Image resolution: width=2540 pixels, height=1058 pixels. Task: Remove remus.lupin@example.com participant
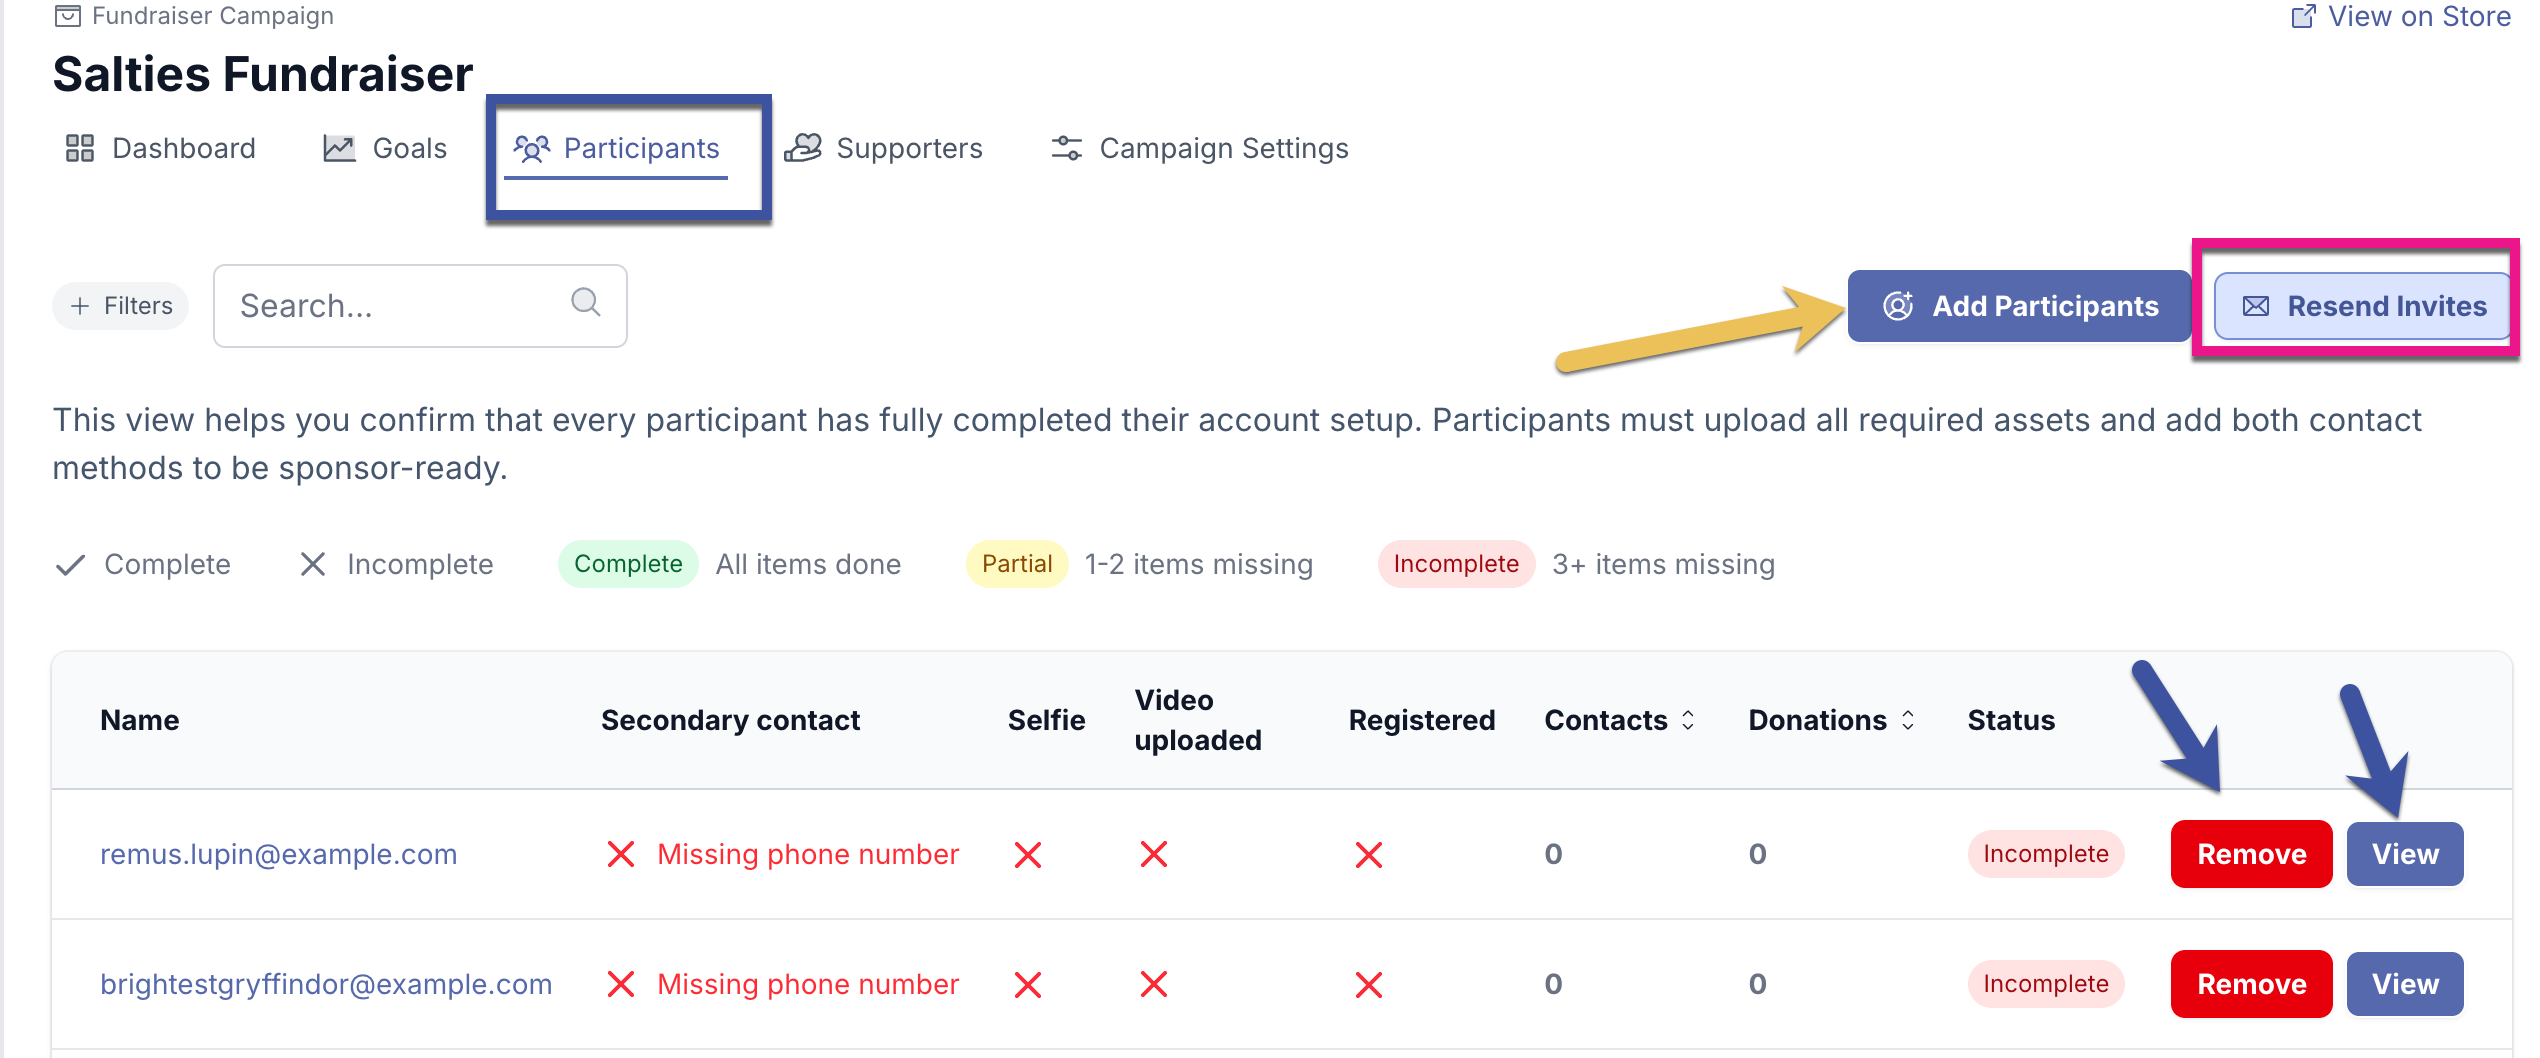tap(2250, 854)
